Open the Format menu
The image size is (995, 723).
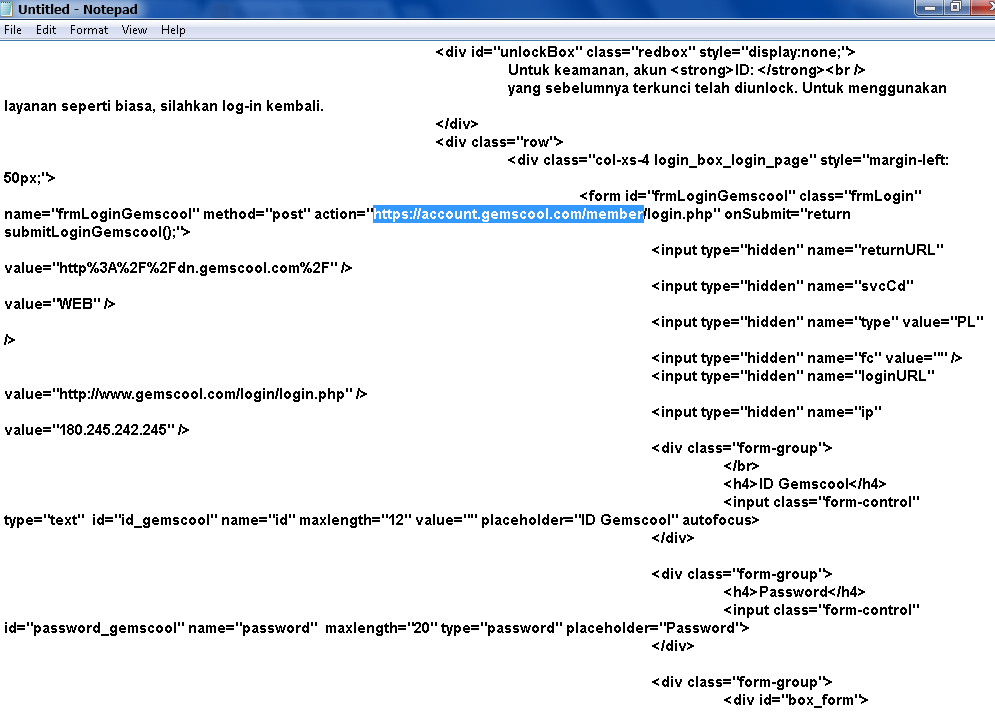click(89, 30)
